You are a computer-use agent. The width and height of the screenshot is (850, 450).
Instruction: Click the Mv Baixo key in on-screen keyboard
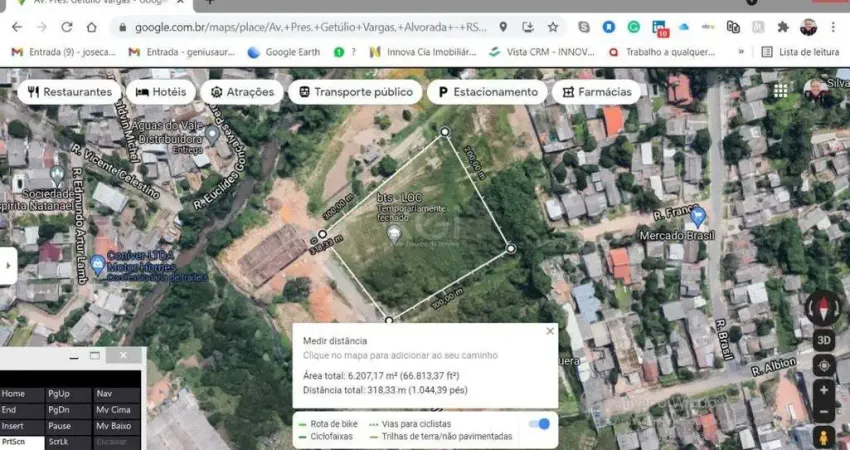click(117, 426)
